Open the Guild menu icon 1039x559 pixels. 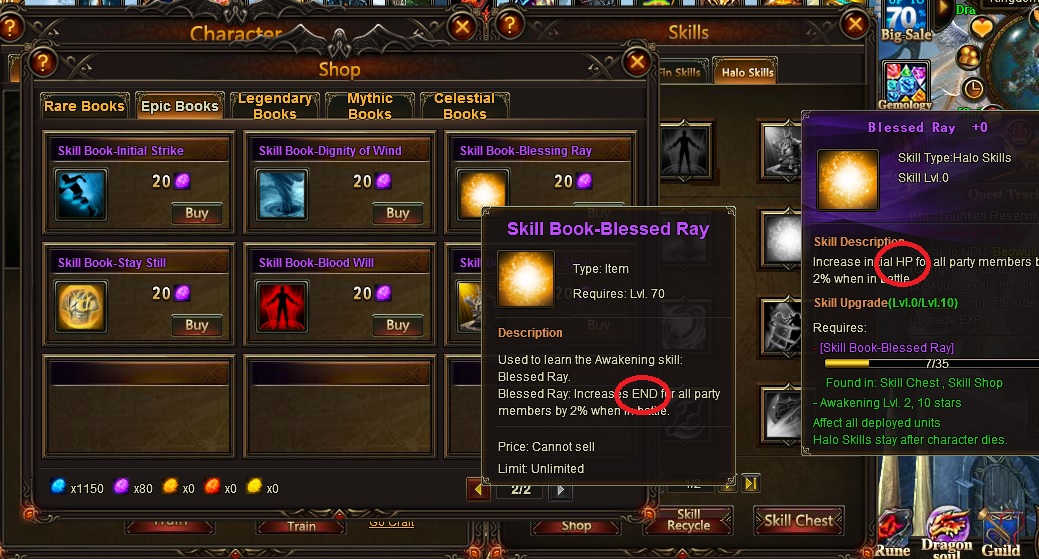pyautogui.click(x=1000, y=534)
